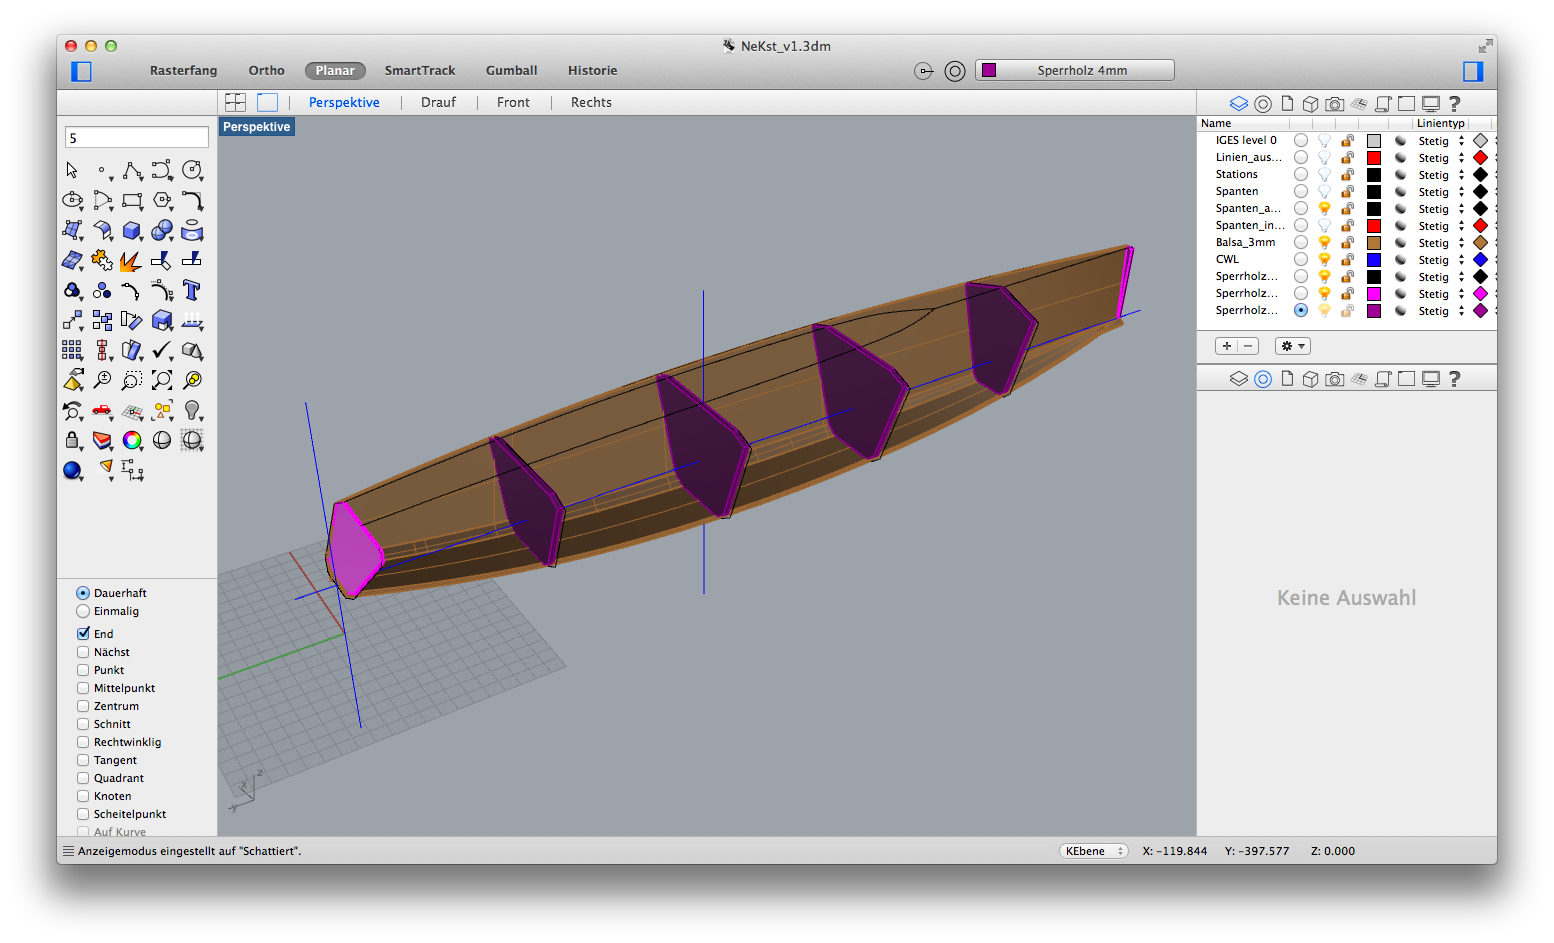
Task: Switch to the Front viewport tab
Action: pyautogui.click(x=513, y=102)
